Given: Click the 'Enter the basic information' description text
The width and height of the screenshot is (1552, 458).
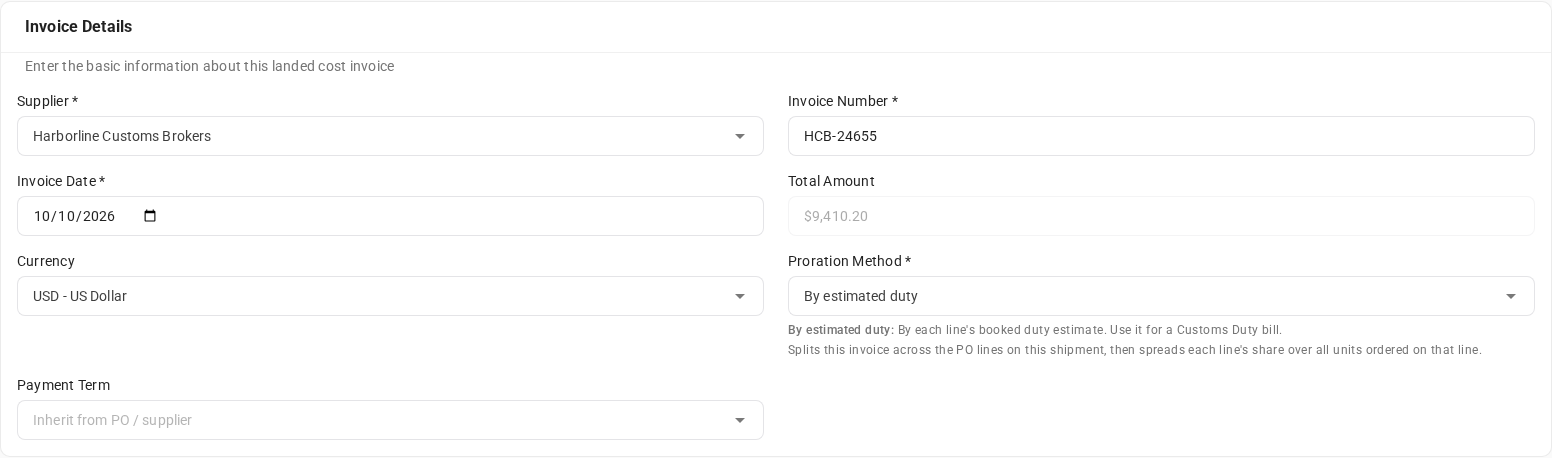Looking at the screenshot, I should 209,66.
